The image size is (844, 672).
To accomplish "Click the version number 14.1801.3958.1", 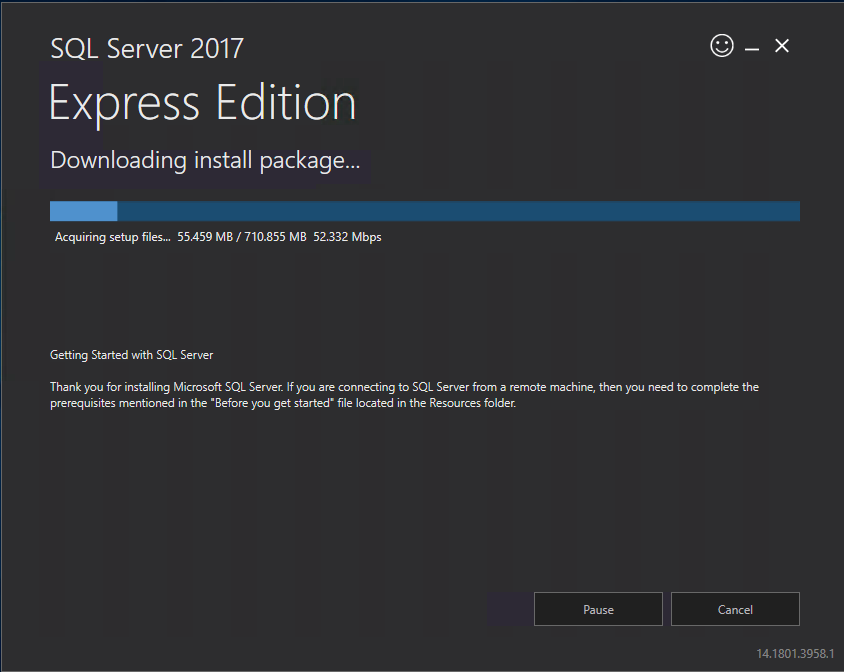I will click(x=795, y=654).
